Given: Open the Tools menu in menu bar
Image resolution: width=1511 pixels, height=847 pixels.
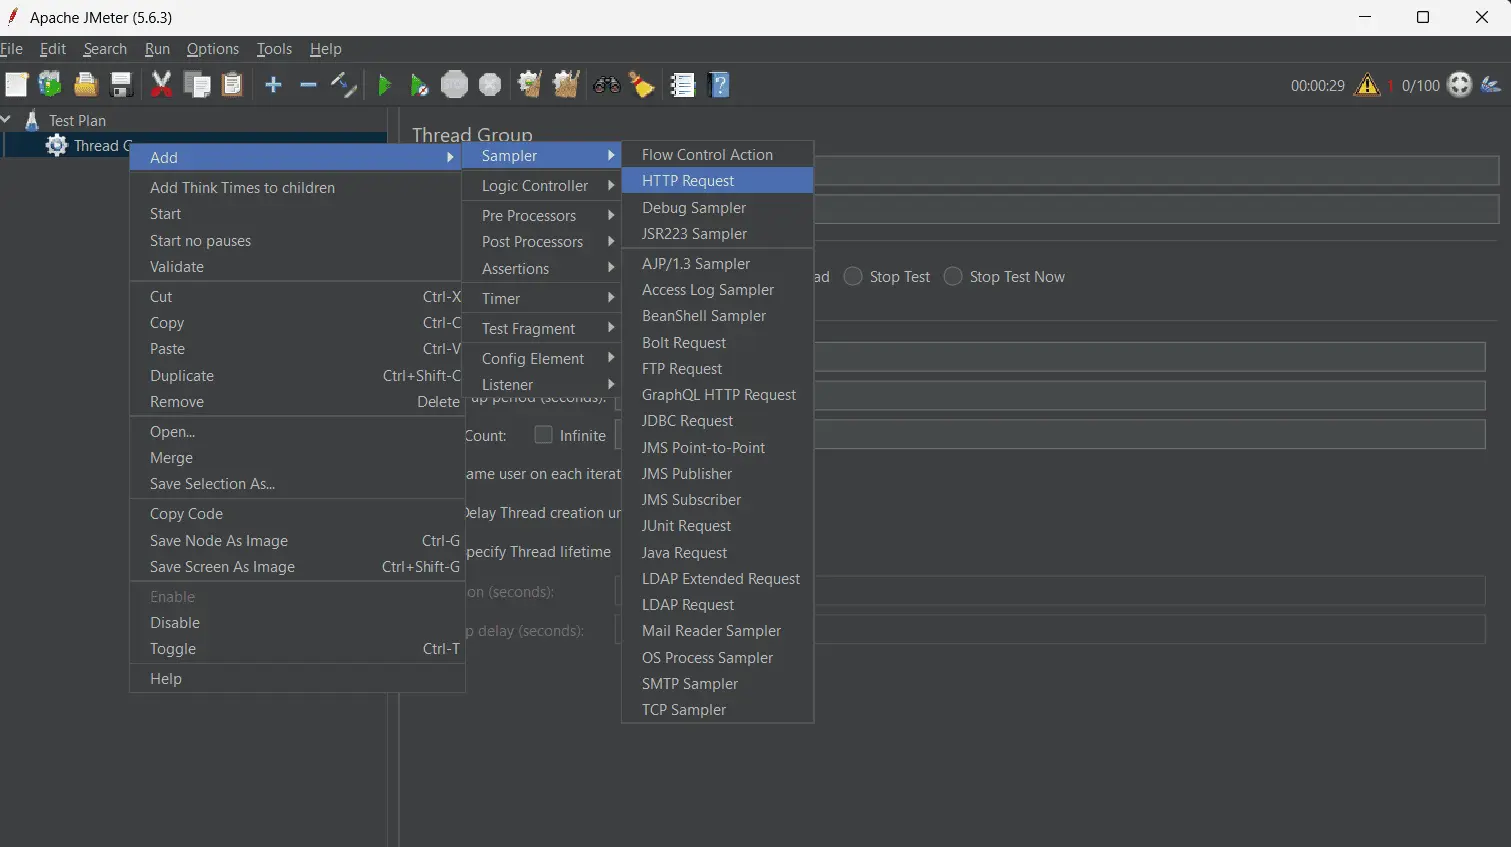Looking at the screenshot, I should click(x=274, y=49).
